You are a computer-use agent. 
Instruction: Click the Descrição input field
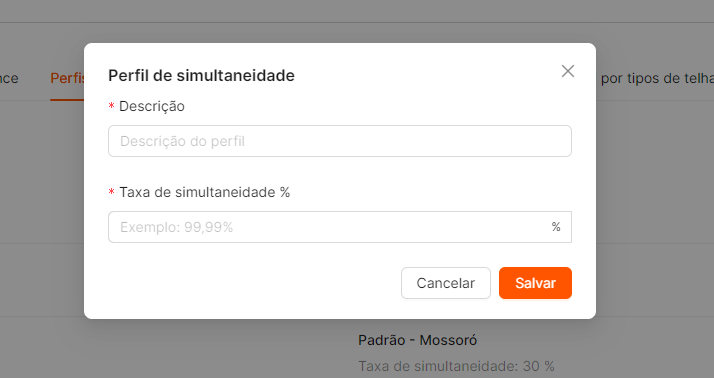(340, 141)
